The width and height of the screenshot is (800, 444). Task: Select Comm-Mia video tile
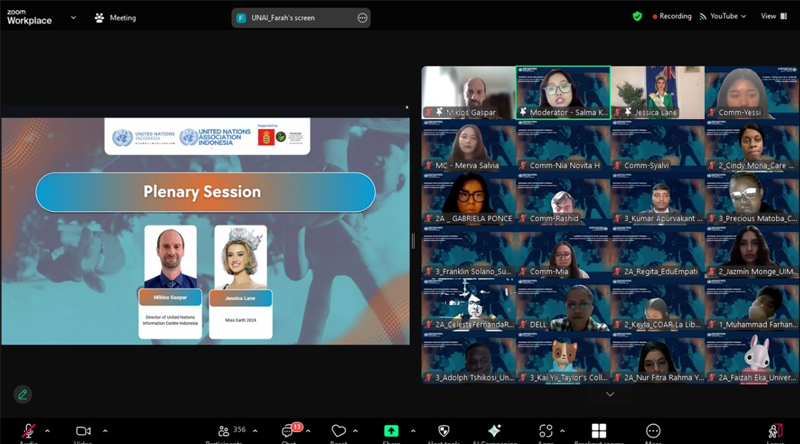pos(563,252)
